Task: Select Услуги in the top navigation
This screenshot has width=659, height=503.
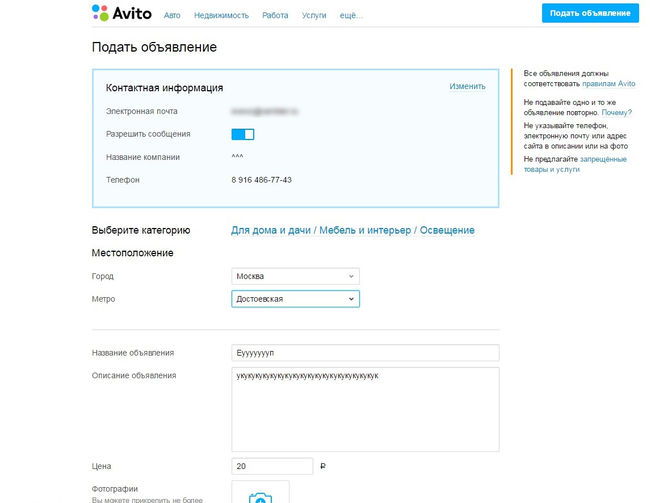Action: point(314,15)
